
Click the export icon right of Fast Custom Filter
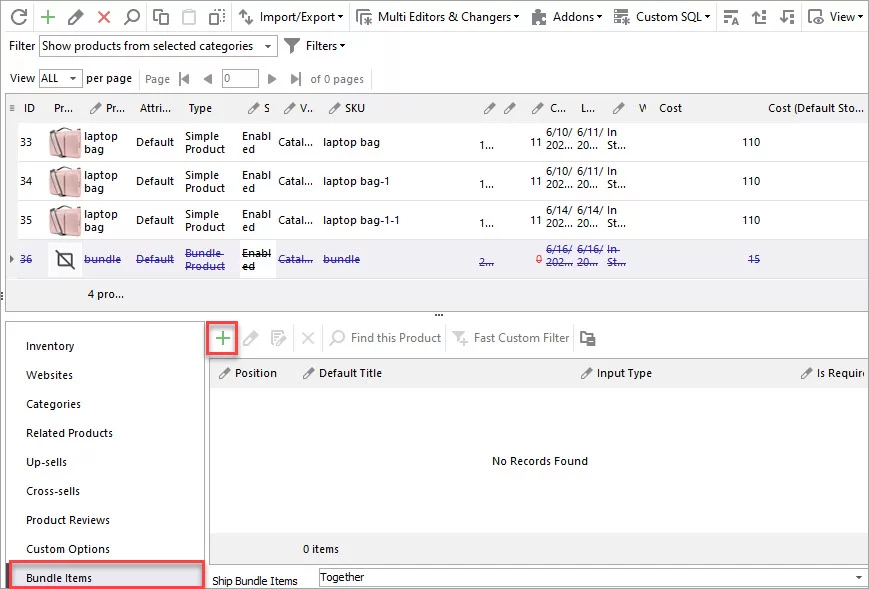[587, 338]
